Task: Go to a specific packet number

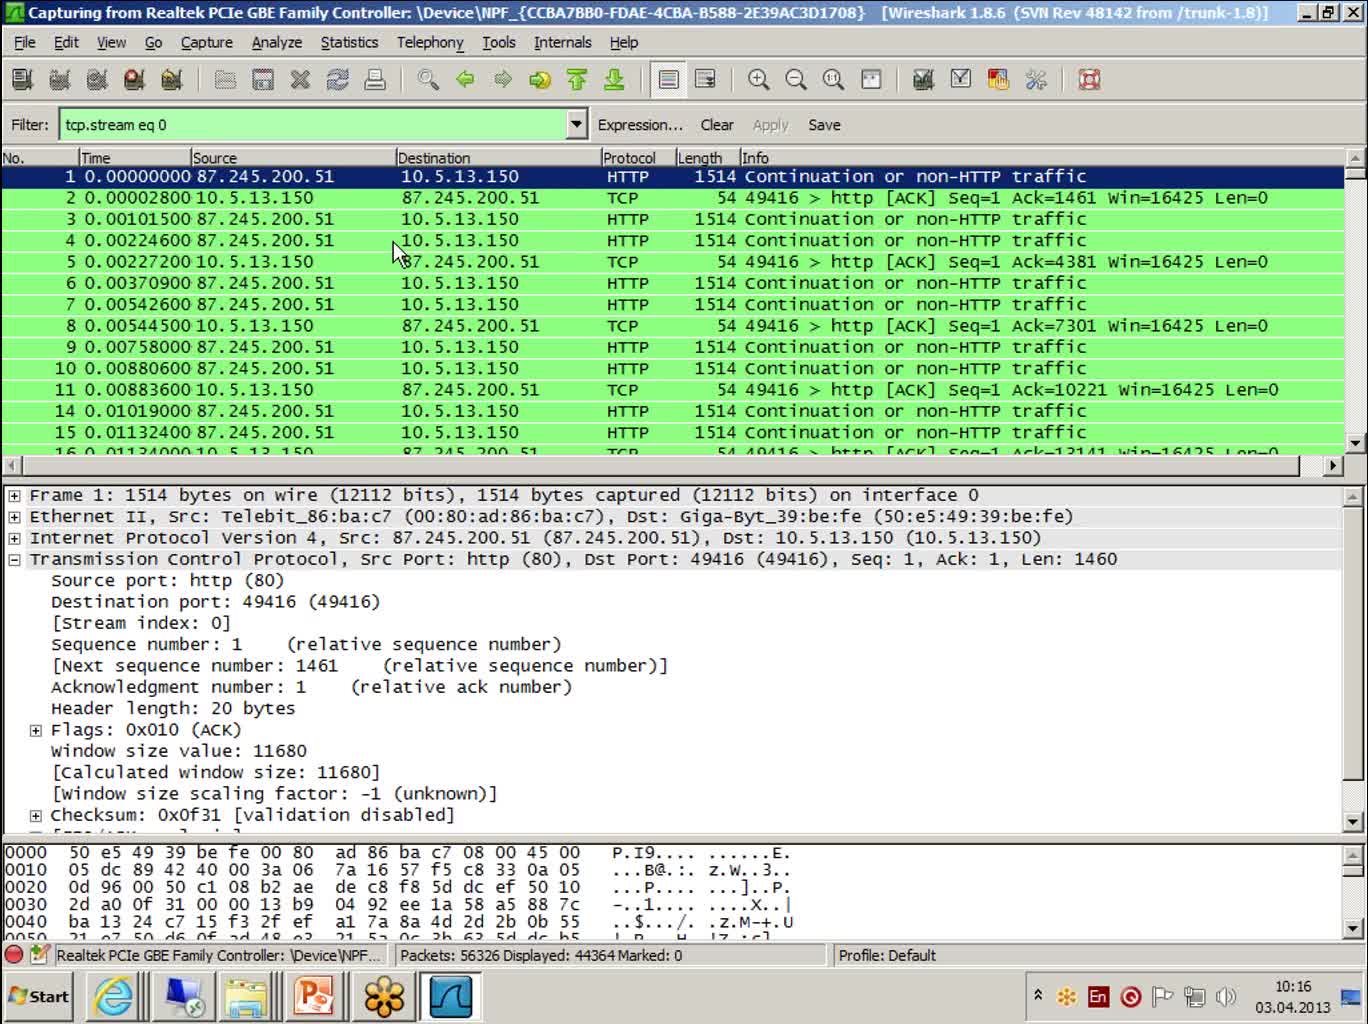Action: click(x=540, y=80)
